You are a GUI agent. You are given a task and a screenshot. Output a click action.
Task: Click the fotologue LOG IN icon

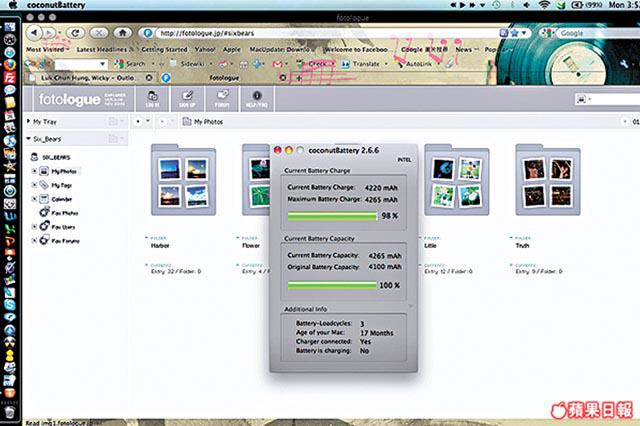(x=152, y=99)
